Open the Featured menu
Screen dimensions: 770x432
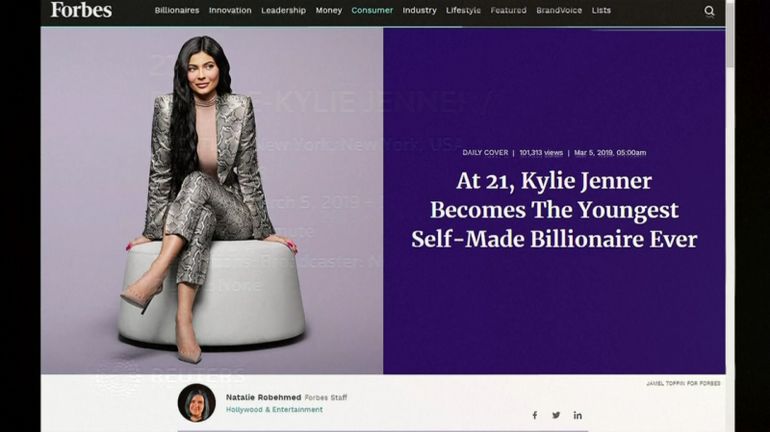tap(508, 10)
